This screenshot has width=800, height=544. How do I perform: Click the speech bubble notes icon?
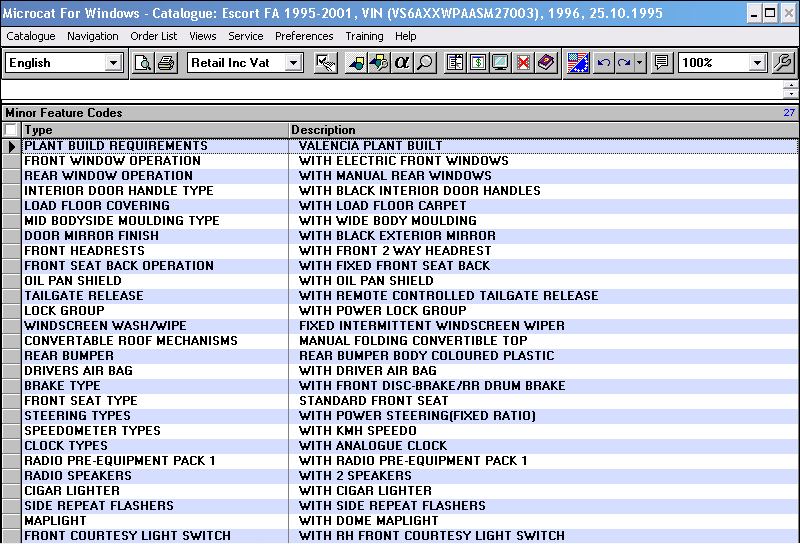pos(661,63)
